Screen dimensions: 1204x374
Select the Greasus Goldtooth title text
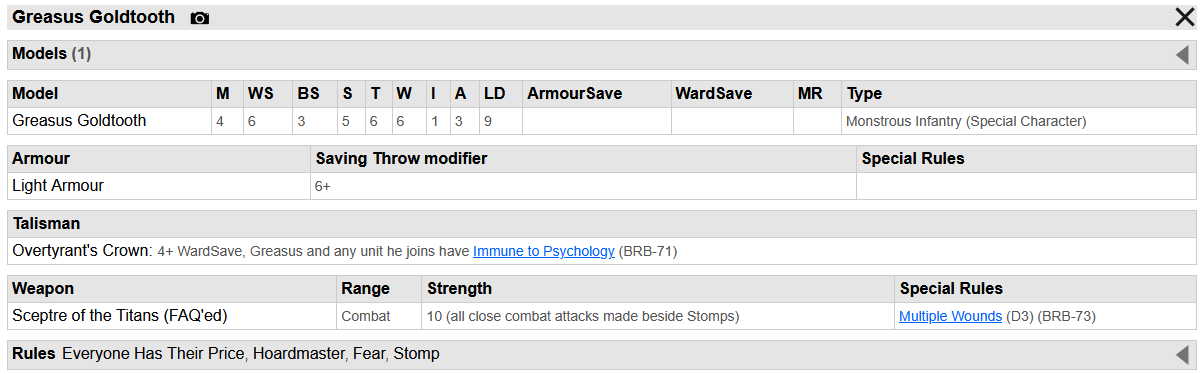pyautogui.click(x=93, y=17)
